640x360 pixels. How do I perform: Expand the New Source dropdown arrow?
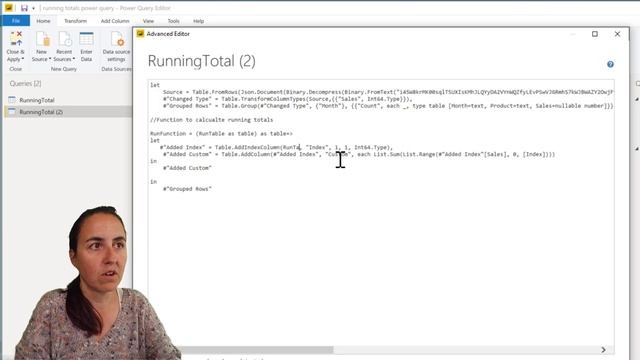click(50, 59)
